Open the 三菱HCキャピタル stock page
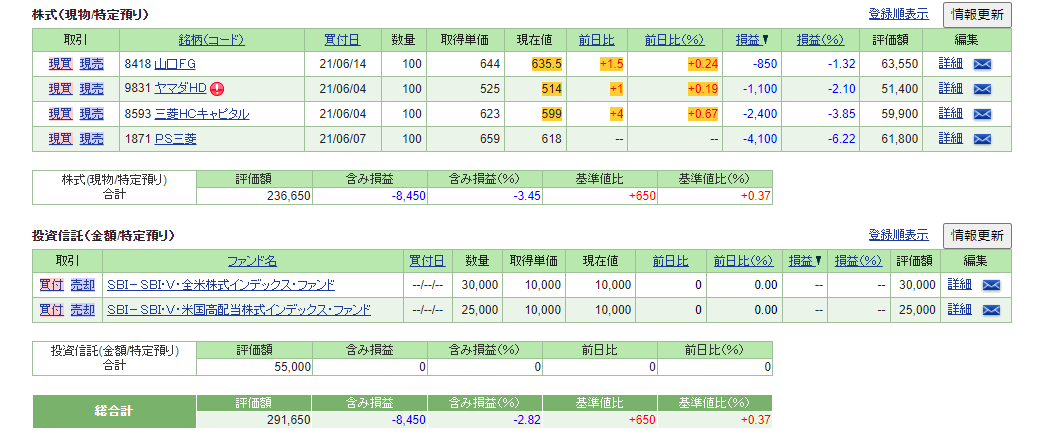The image size is (1041, 445). click(202, 114)
